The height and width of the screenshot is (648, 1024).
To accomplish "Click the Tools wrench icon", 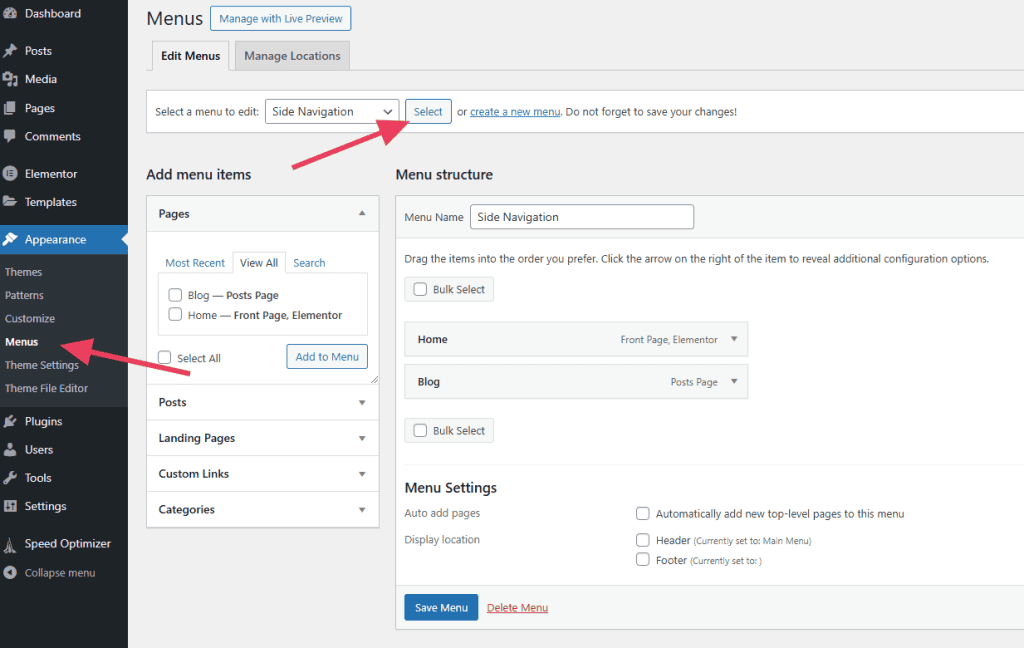I will 10,478.
